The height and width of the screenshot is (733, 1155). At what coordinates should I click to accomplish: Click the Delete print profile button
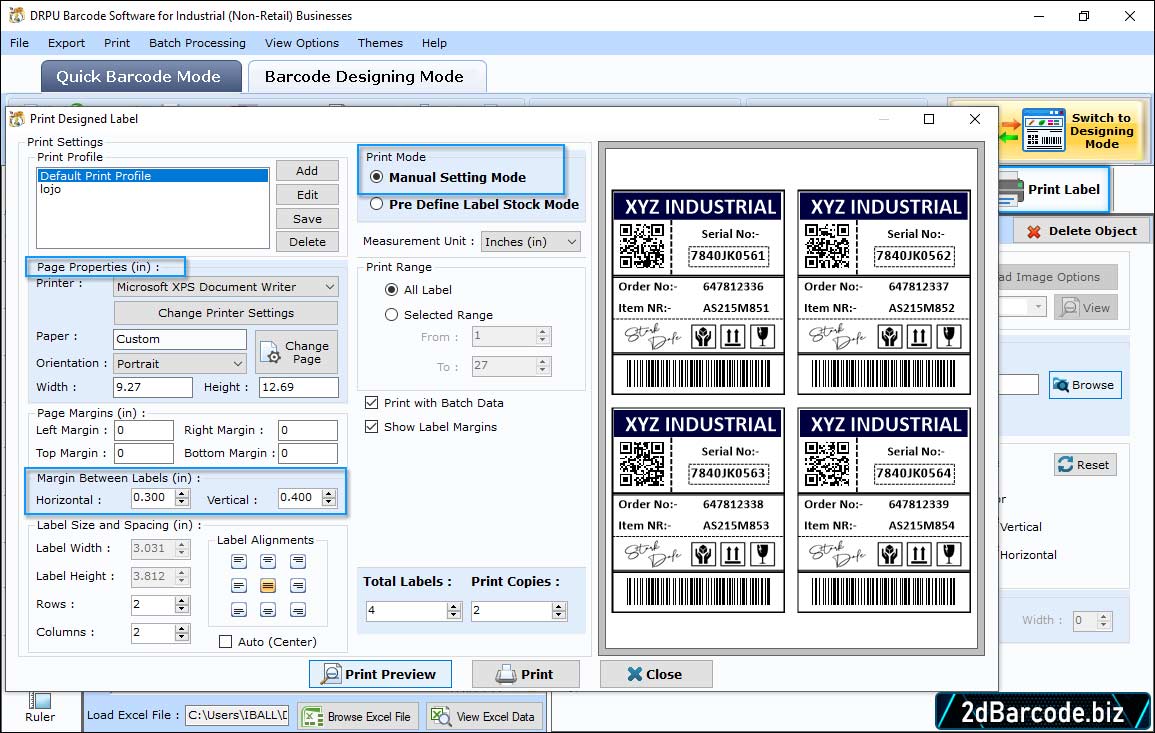[x=307, y=242]
